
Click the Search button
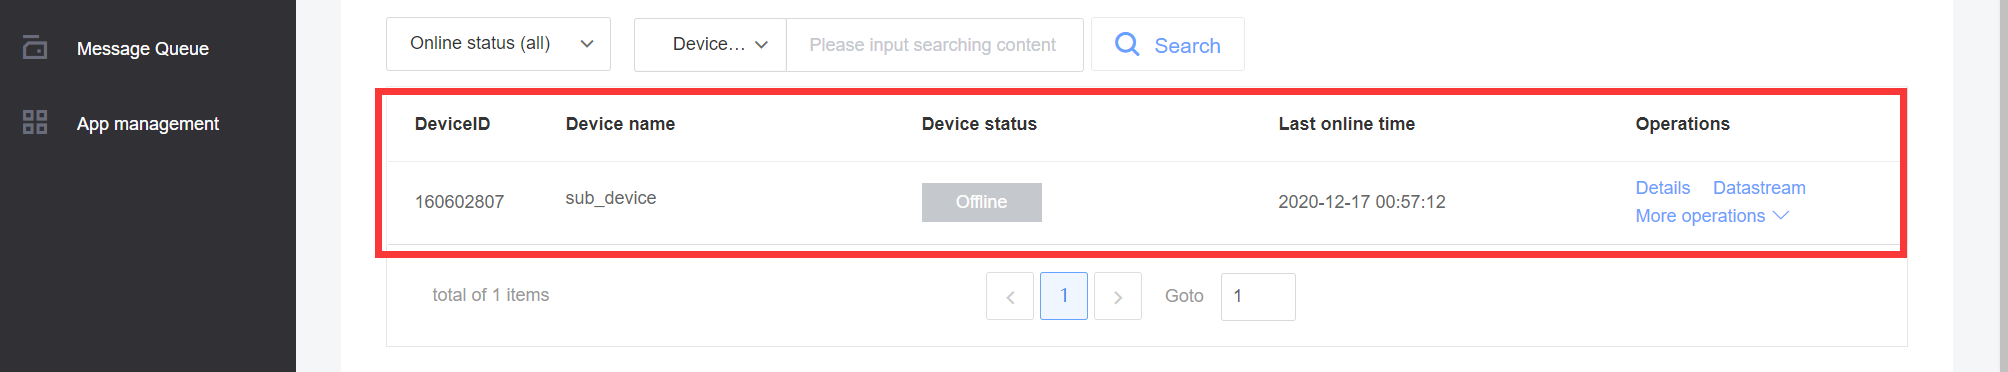click(1168, 44)
